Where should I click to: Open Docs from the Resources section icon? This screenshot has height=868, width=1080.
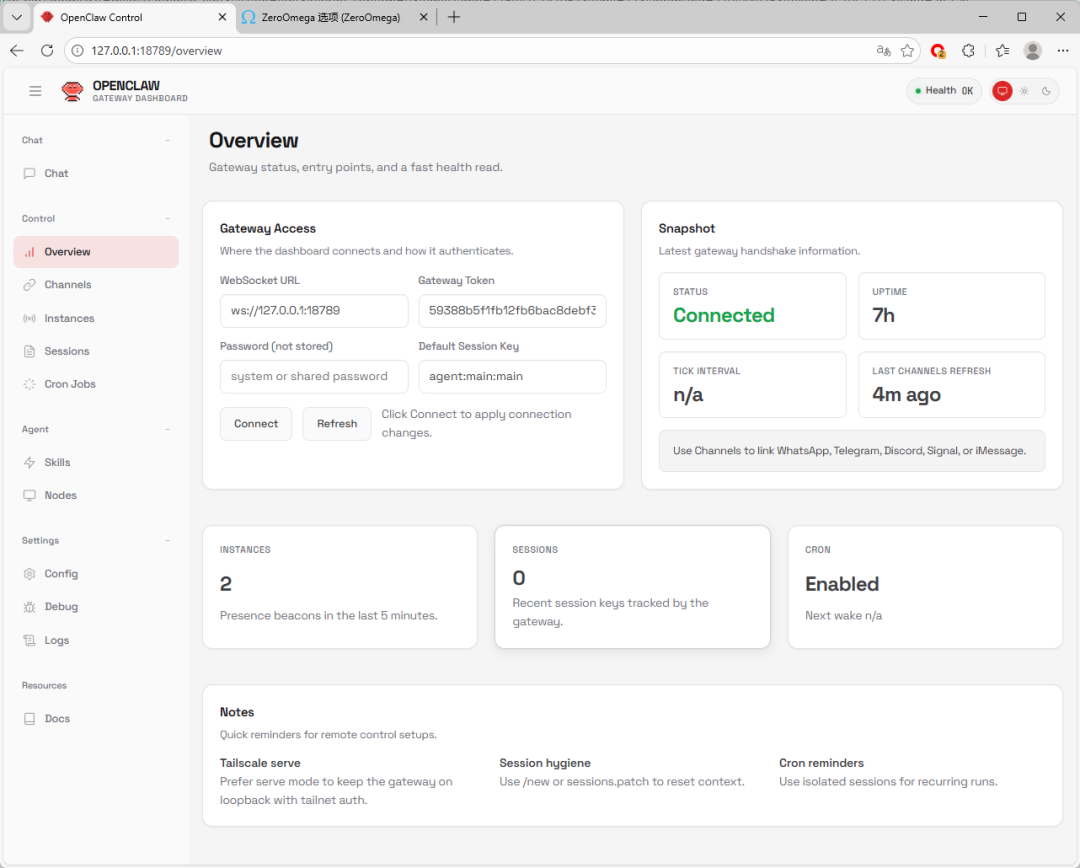(x=30, y=718)
